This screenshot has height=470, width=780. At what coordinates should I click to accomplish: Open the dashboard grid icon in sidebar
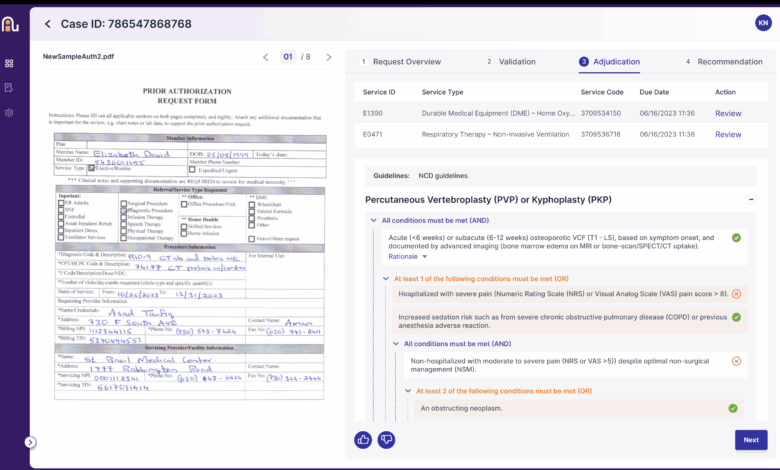tap(9, 63)
